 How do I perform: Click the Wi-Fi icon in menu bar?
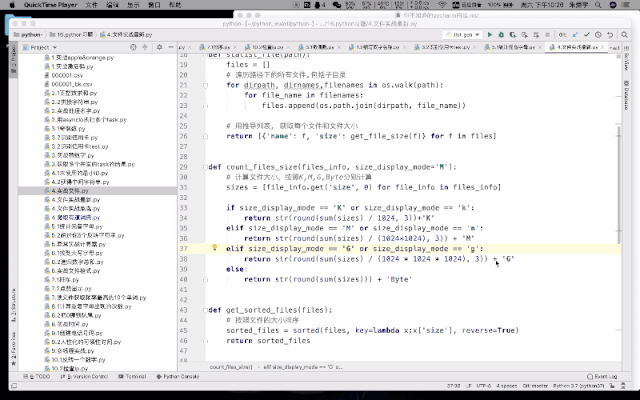(x=442, y=5)
